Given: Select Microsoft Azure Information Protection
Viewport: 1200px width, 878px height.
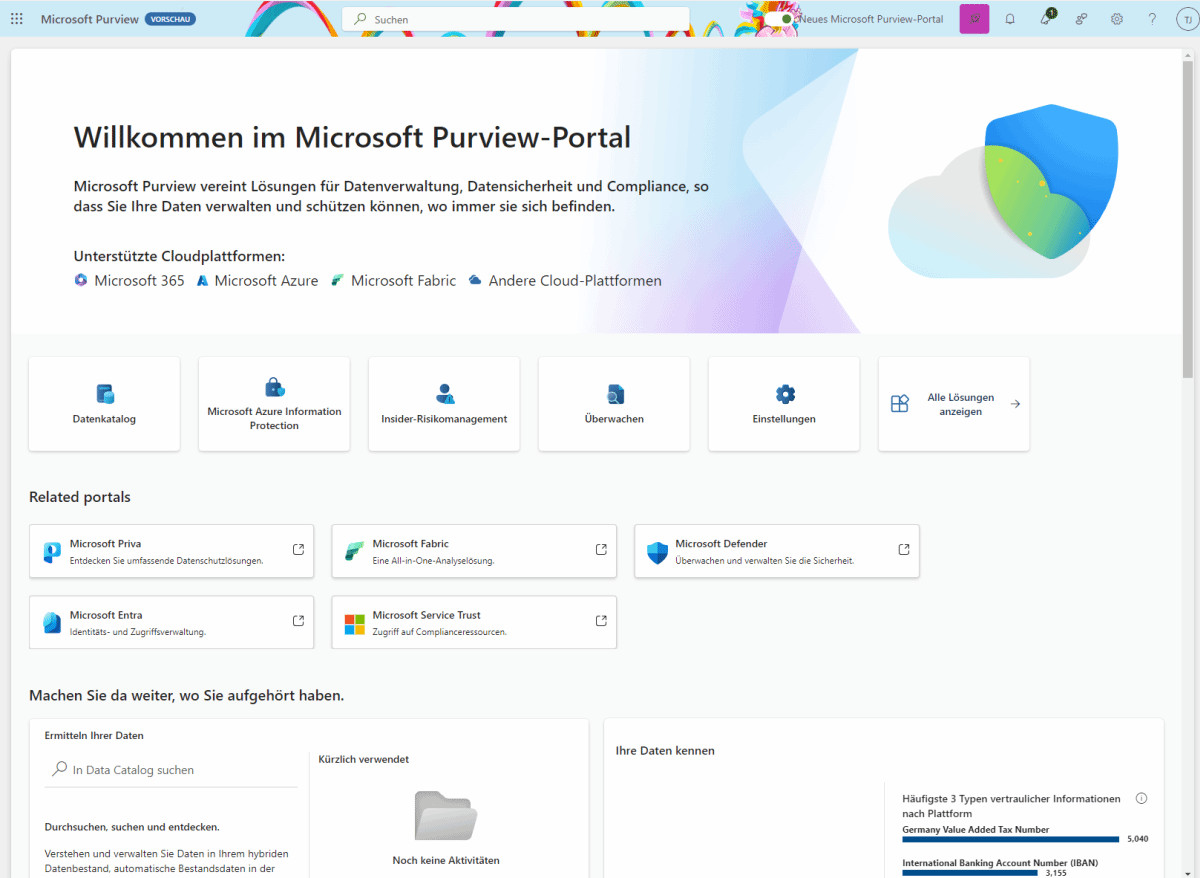Looking at the screenshot, I should 274,404.
